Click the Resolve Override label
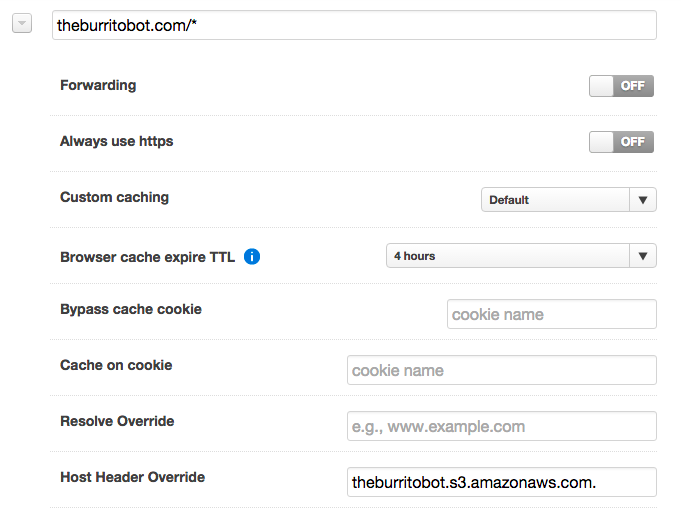The image size is (681, 514). click(117, 422)
